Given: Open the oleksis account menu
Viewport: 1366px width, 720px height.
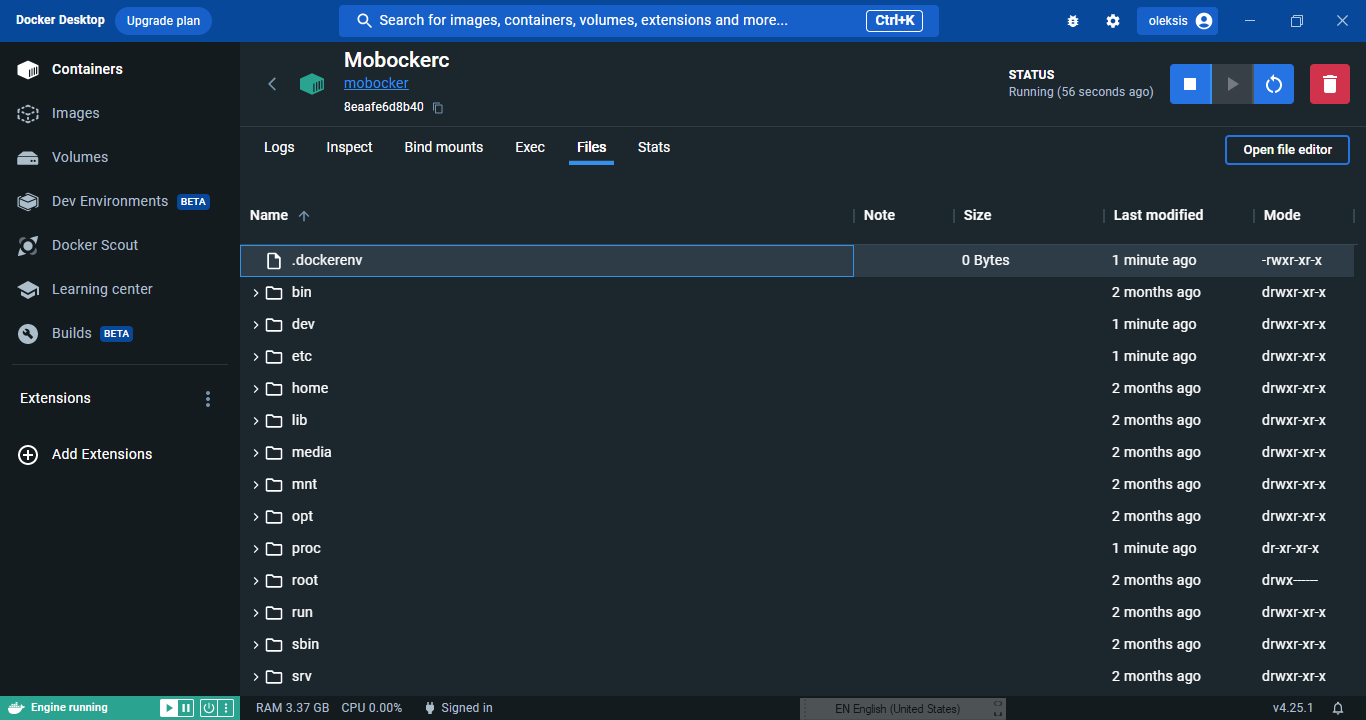Looking at the screenshot, I should coord(1177,21).
